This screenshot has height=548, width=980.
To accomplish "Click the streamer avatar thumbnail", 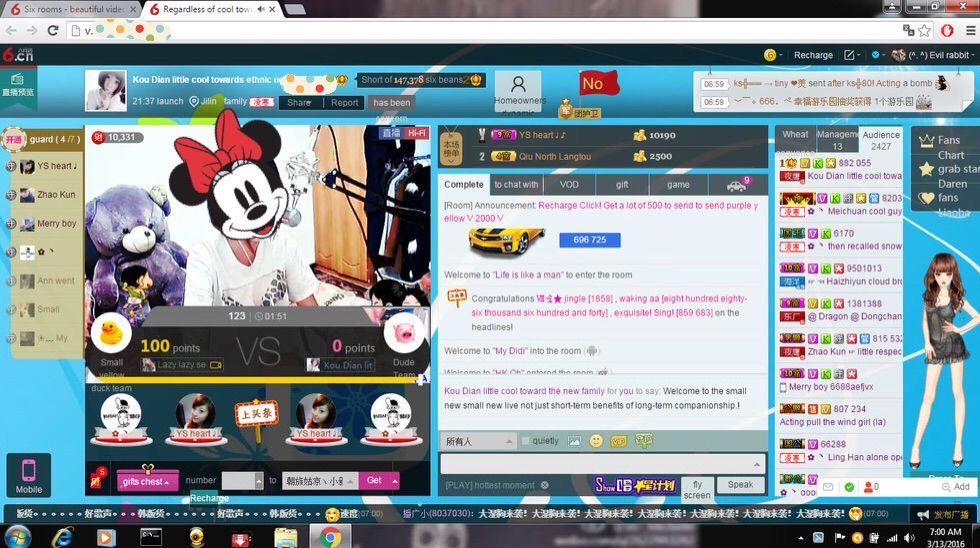I will pos(105,91).
